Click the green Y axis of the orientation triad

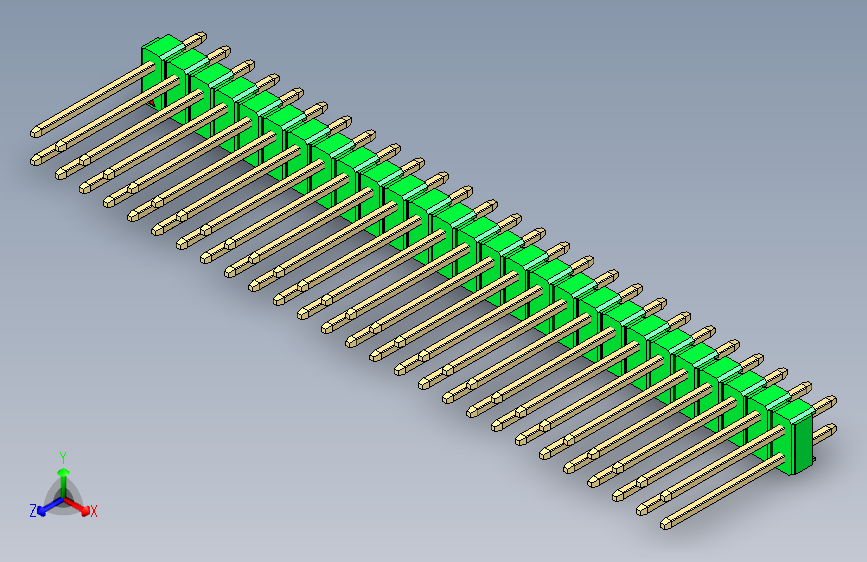(64, 483)
